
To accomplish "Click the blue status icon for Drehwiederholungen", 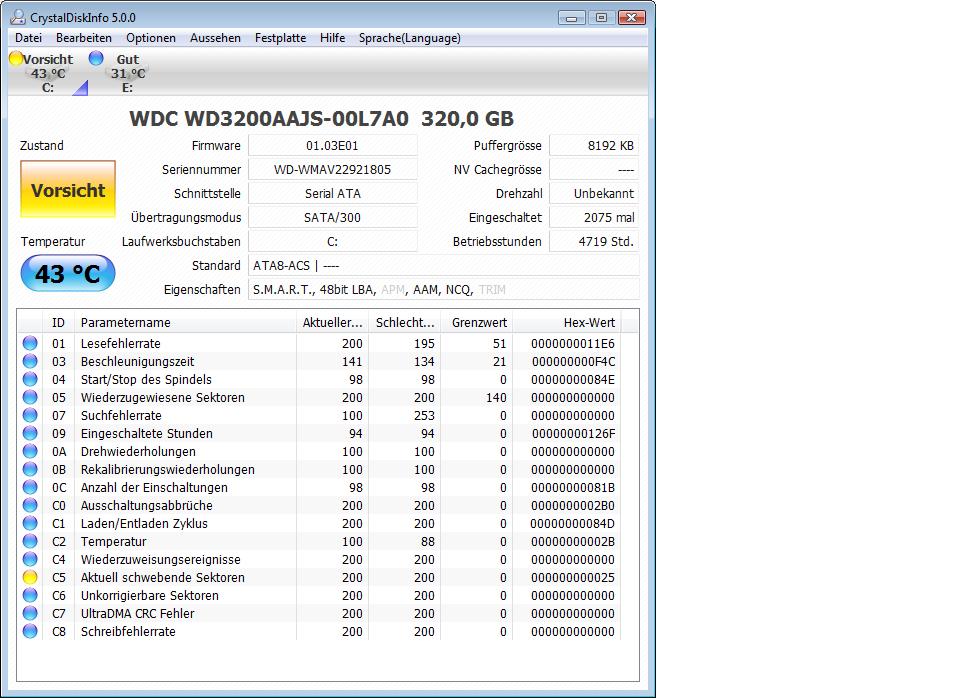I will (30, 451).
